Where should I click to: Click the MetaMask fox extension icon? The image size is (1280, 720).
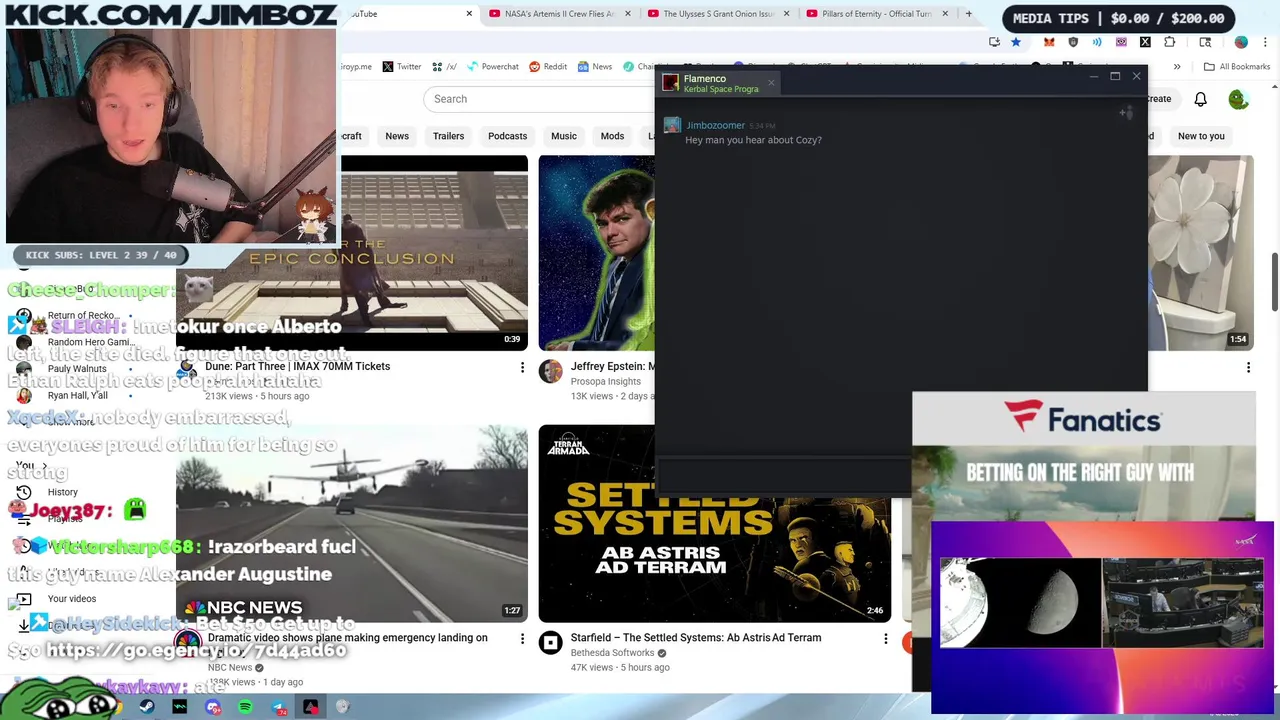coord(1049,42)
